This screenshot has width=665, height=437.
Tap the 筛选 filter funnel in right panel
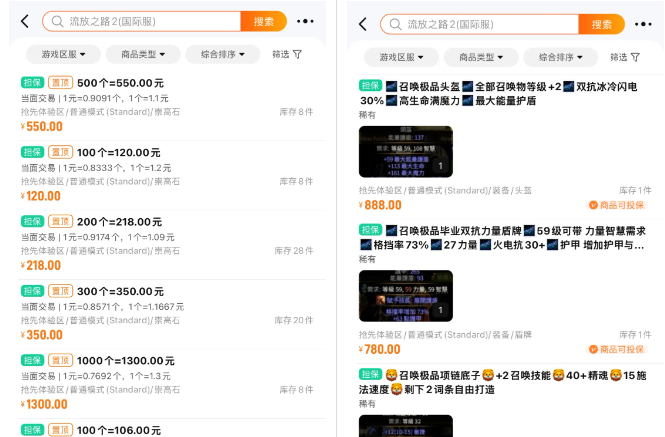click(x=625, y=57)
